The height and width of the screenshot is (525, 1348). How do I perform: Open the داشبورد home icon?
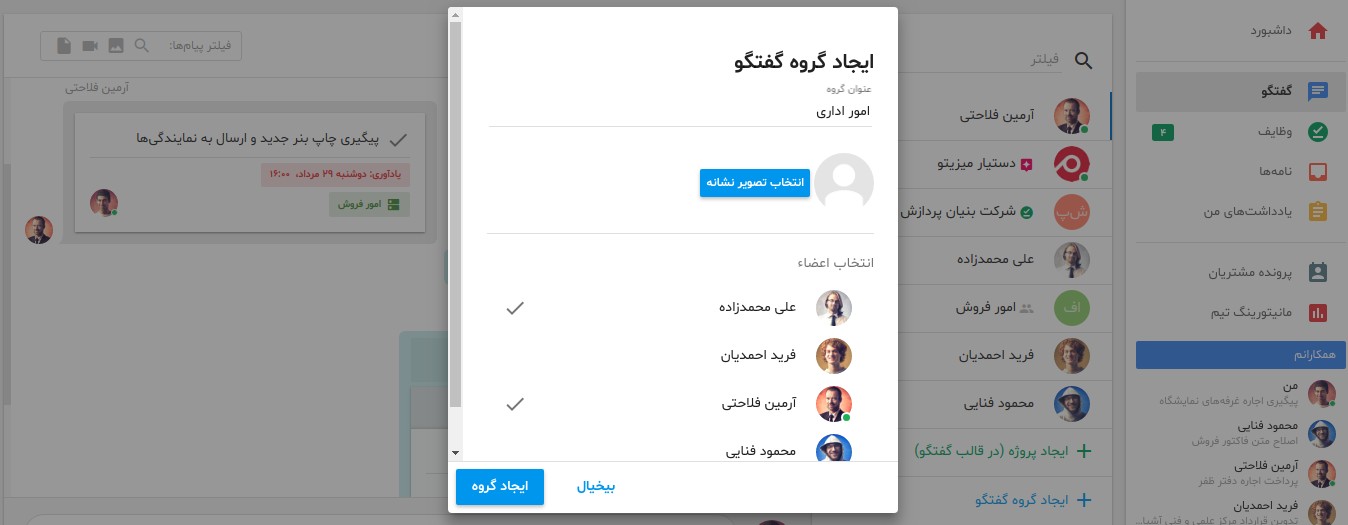tap(1318, 31)
